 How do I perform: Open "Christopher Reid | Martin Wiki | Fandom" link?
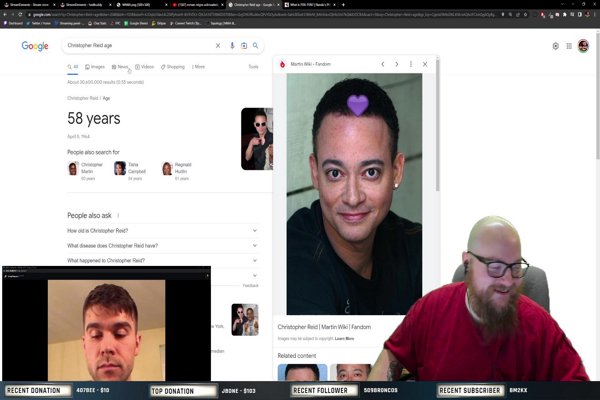tap(324, 327)
